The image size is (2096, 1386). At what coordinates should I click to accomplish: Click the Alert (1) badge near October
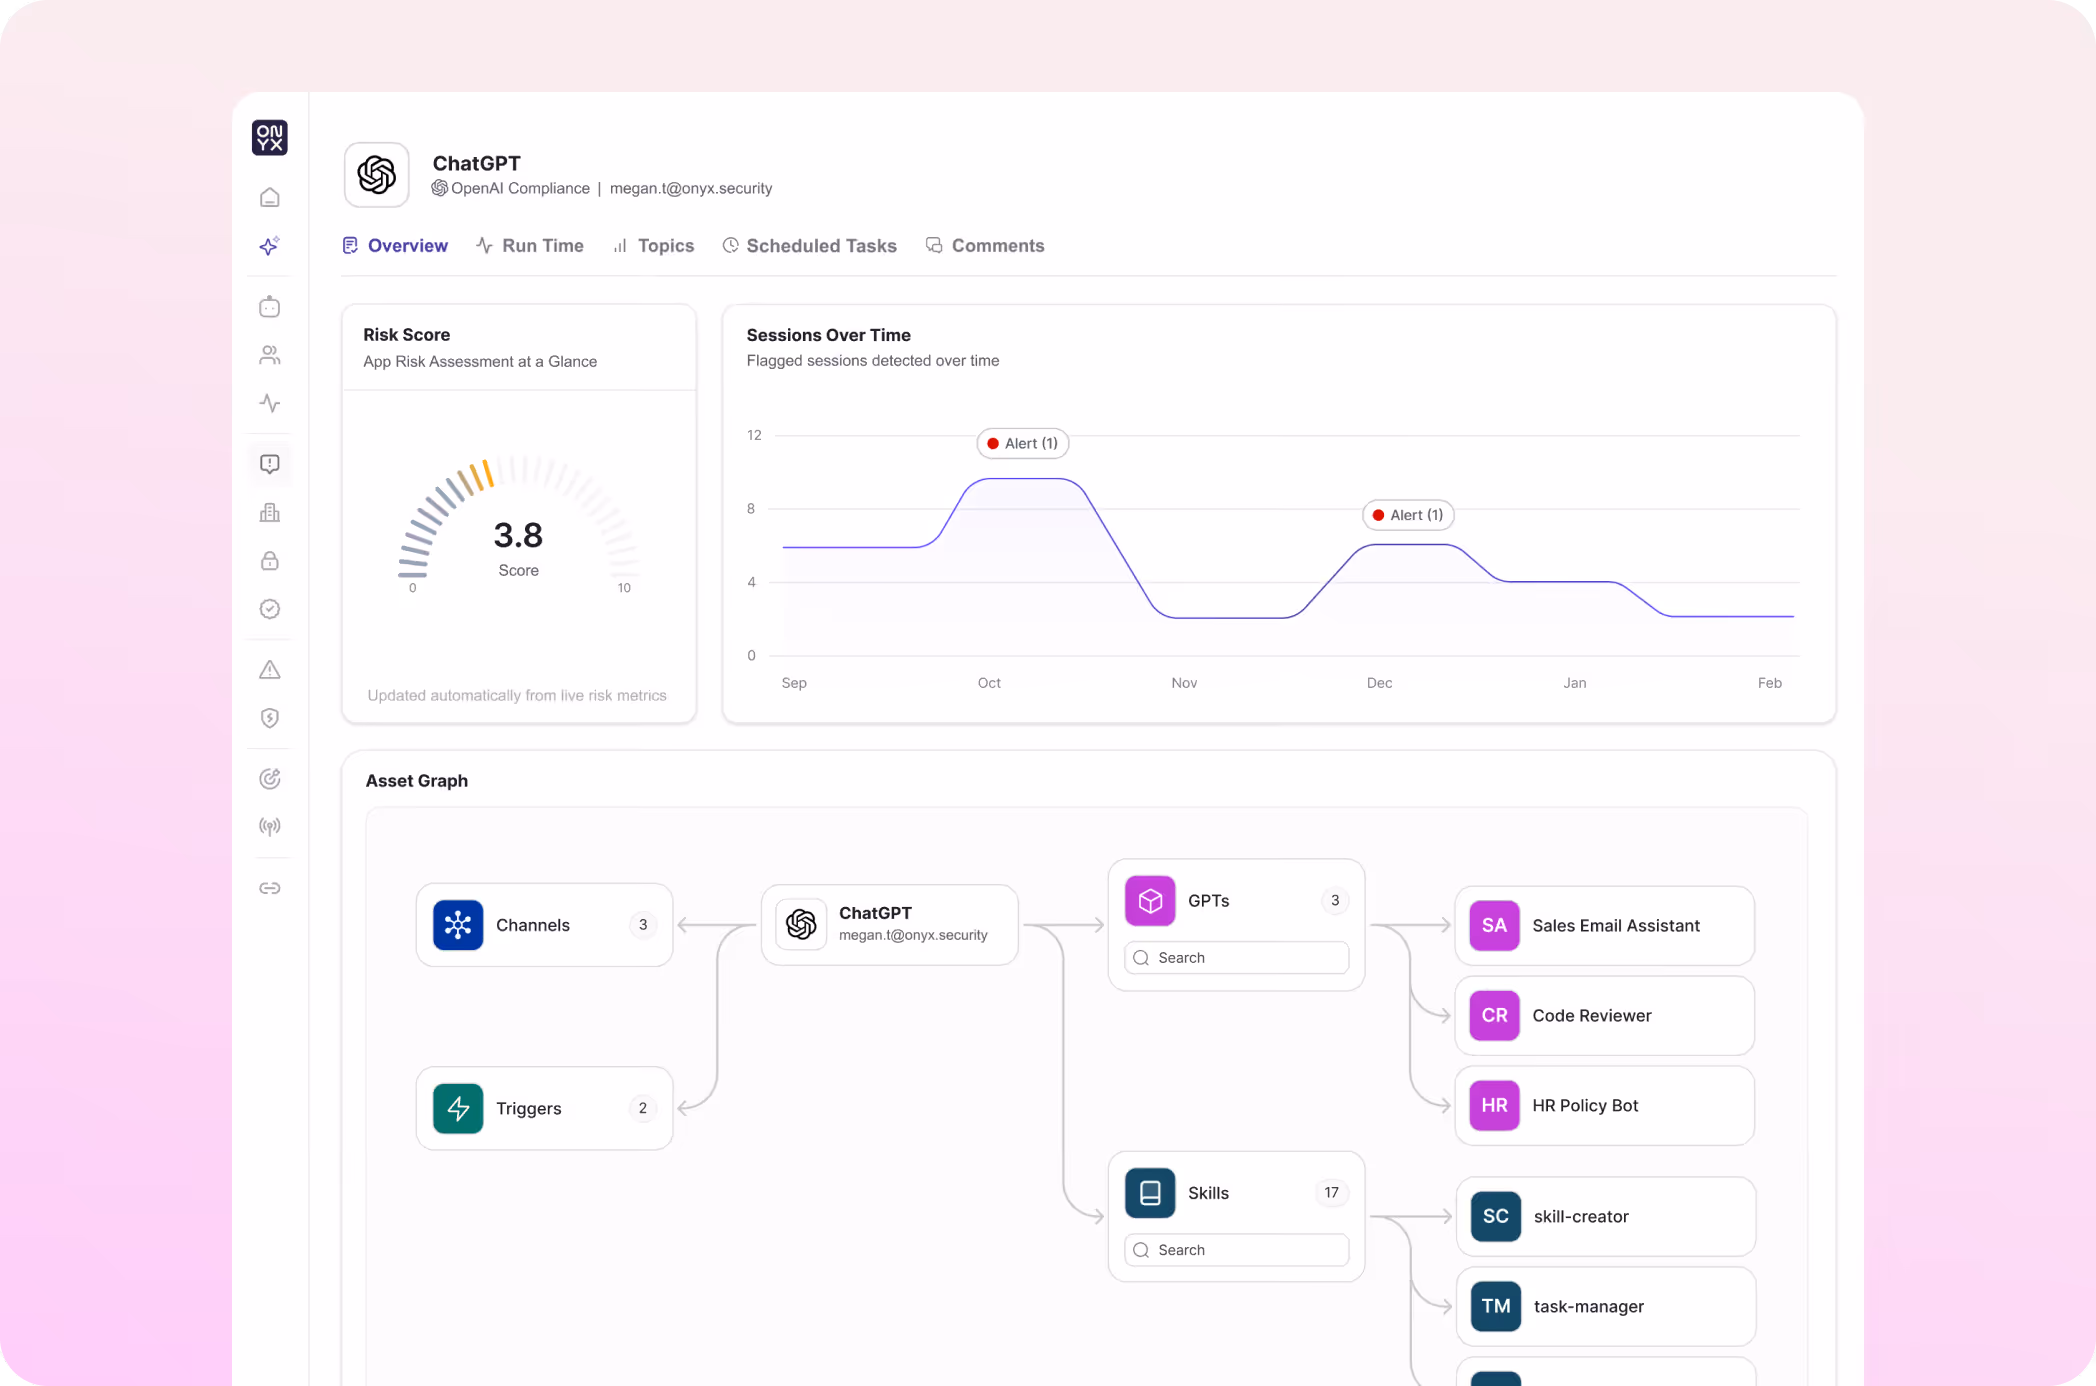(1022, 444)
